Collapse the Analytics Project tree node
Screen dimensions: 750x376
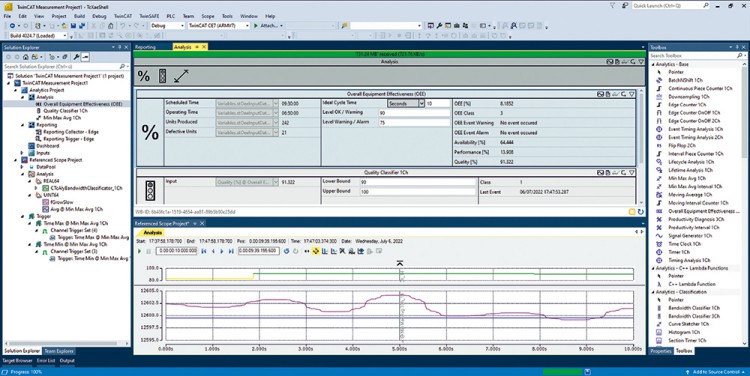16,90
